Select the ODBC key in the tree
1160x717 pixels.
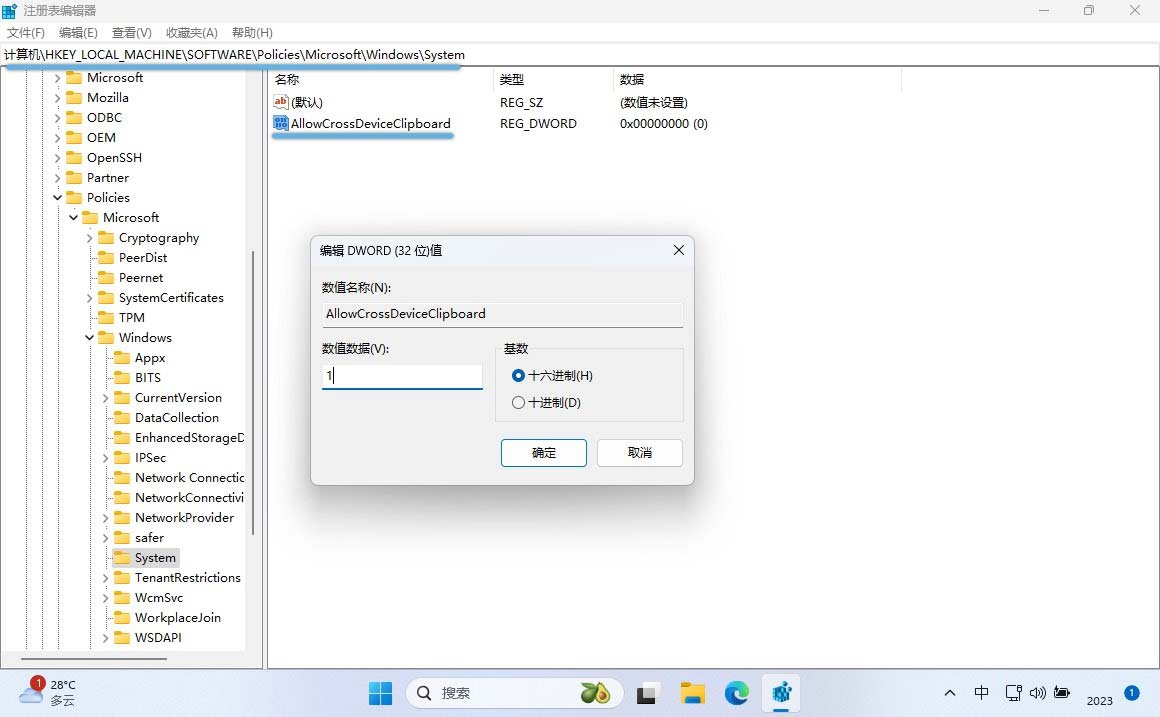(x=104, y=118)
